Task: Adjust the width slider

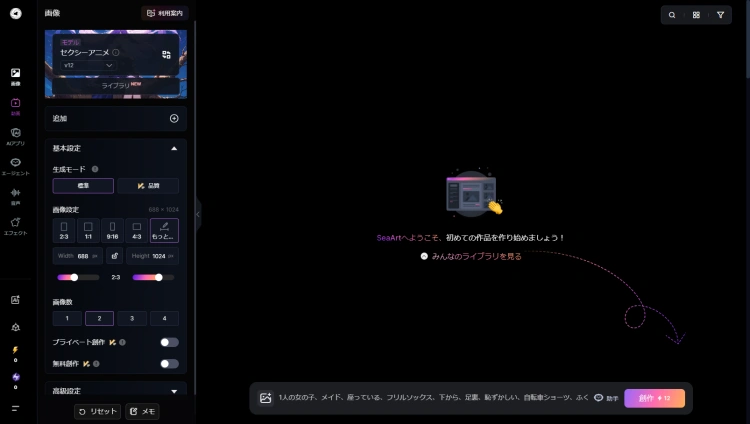Action: (78, 277)
